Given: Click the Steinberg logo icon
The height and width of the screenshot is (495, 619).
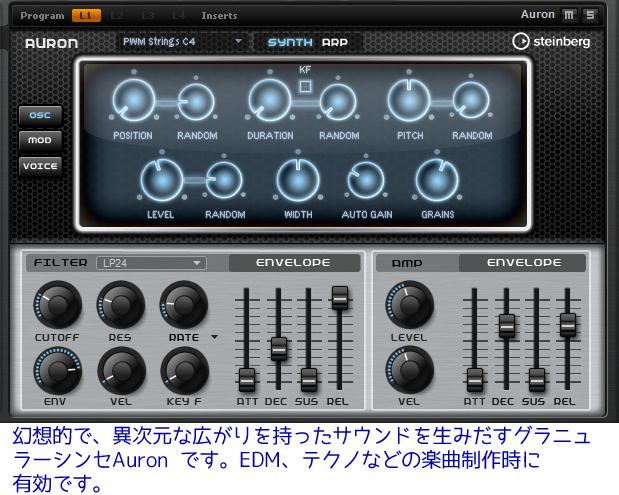Looking at the screenshot, I should (520, 41).
